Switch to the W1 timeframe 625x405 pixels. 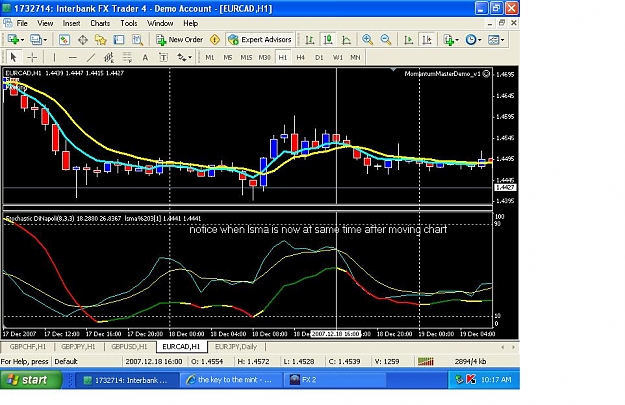tap(337, 57)
